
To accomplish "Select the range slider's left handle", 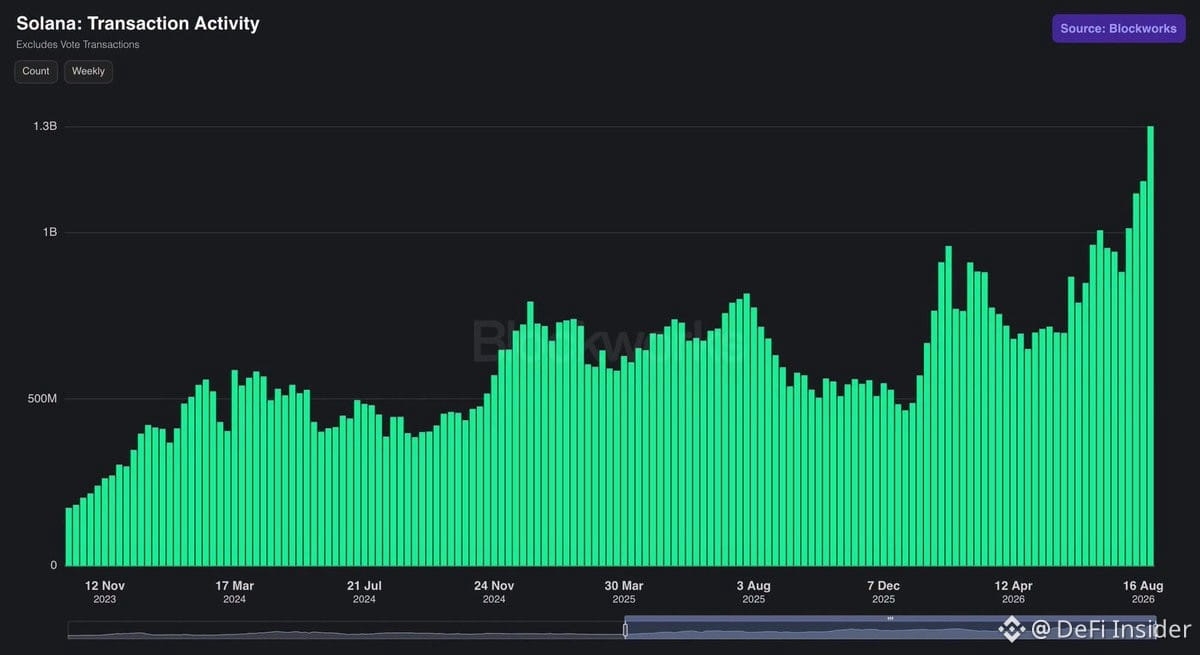I will tap(625, 629).
